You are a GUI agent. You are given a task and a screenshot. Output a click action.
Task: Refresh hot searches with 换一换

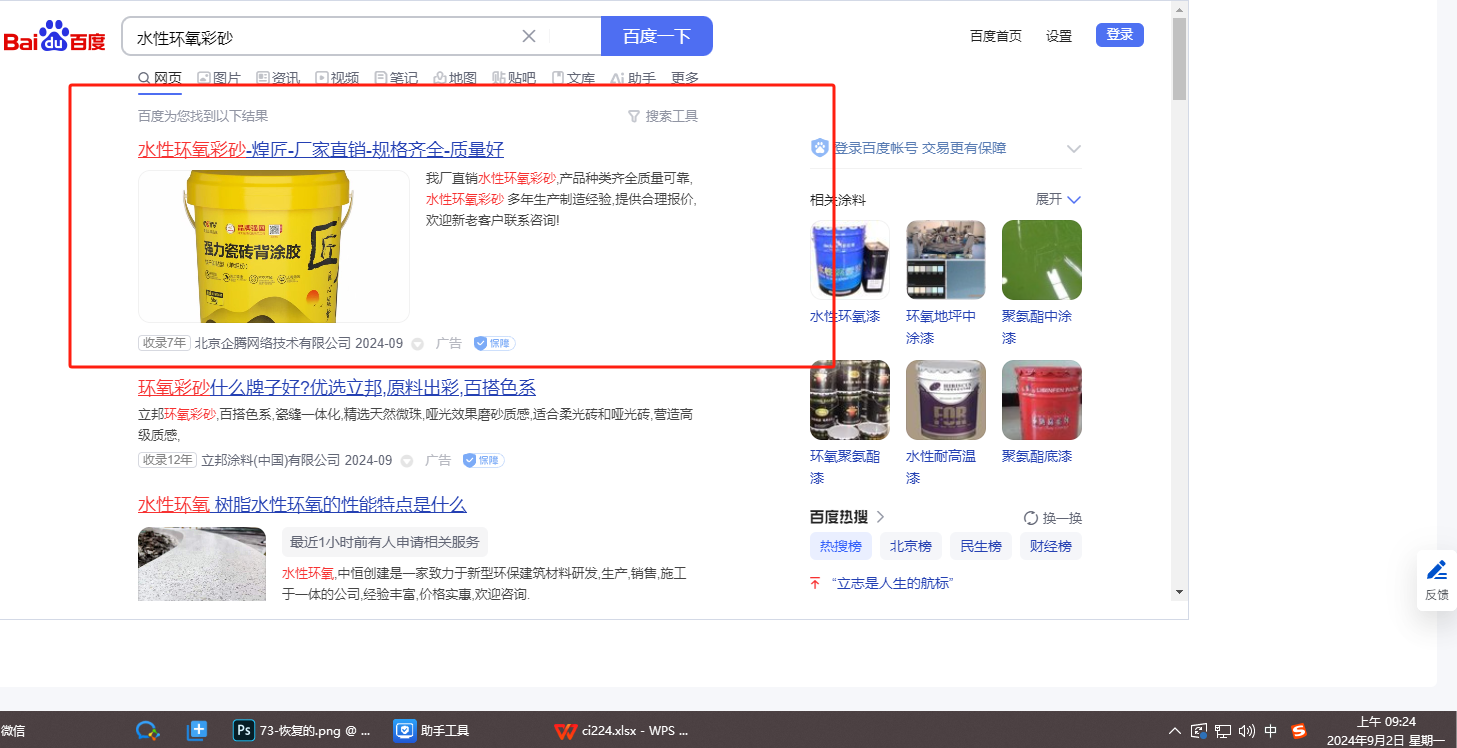pyautogui.click(x=1053, y=518)
